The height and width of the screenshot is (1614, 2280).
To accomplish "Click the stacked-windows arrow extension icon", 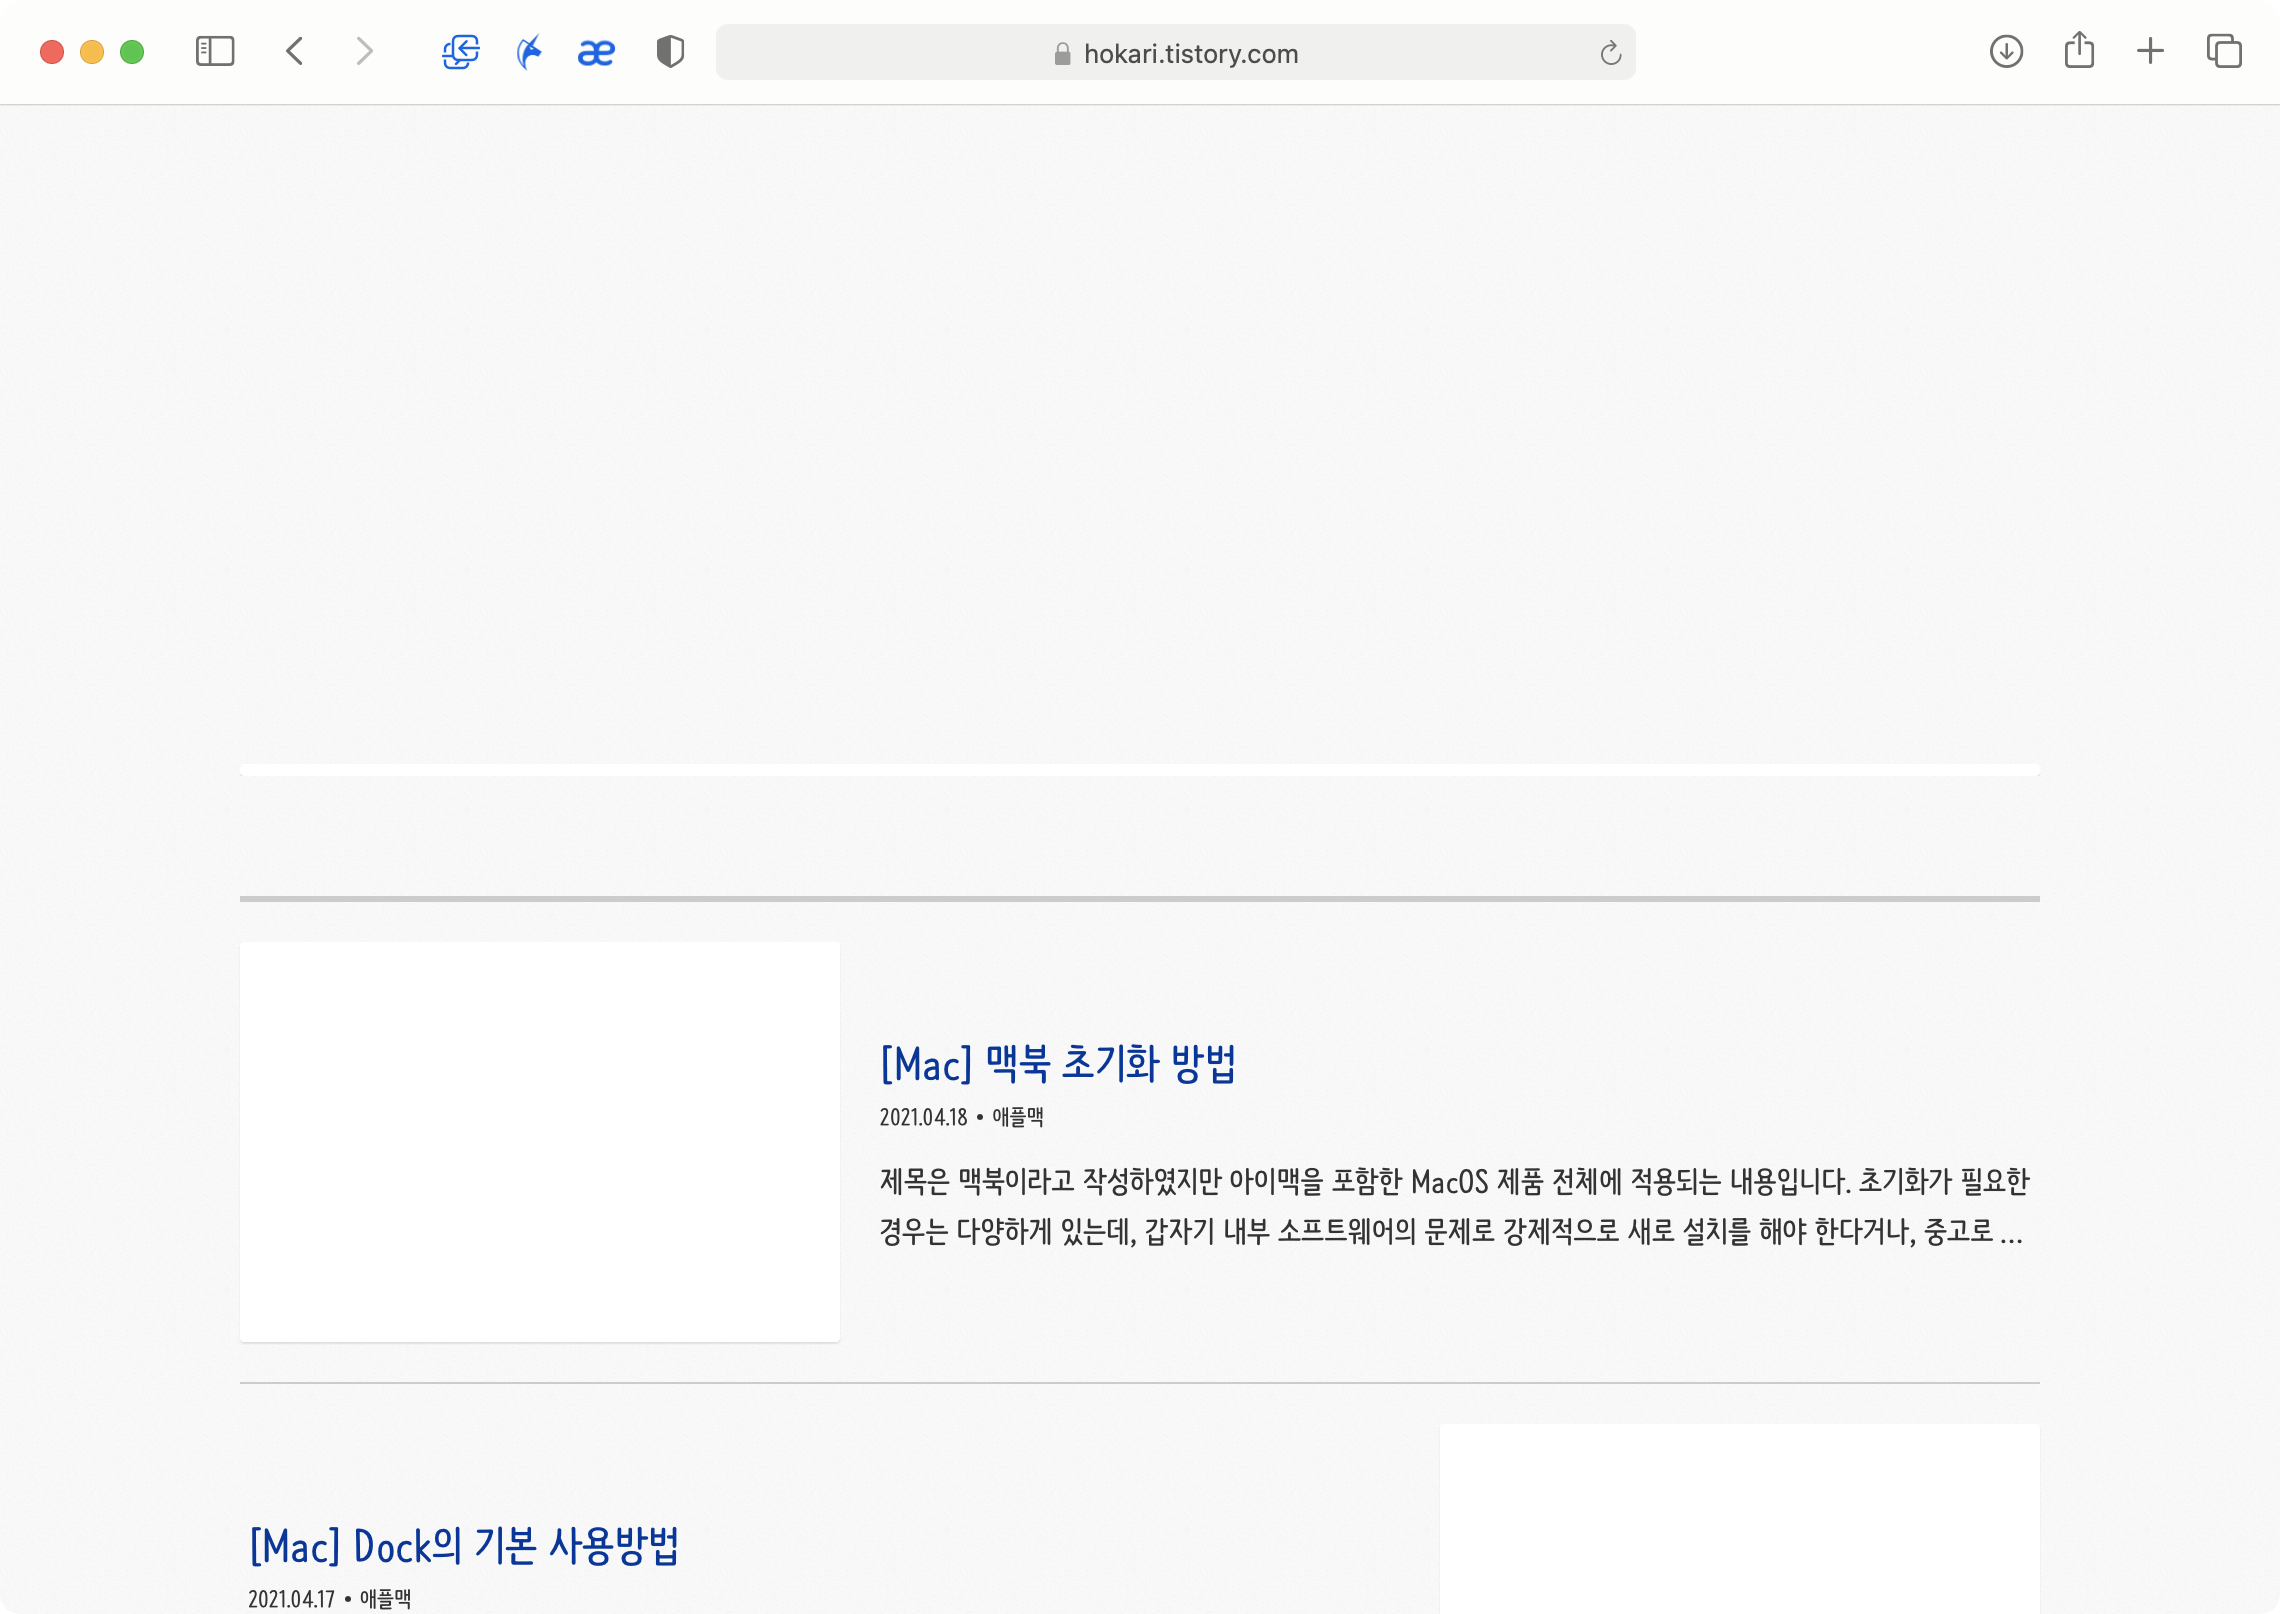I will tap(461, 52).
